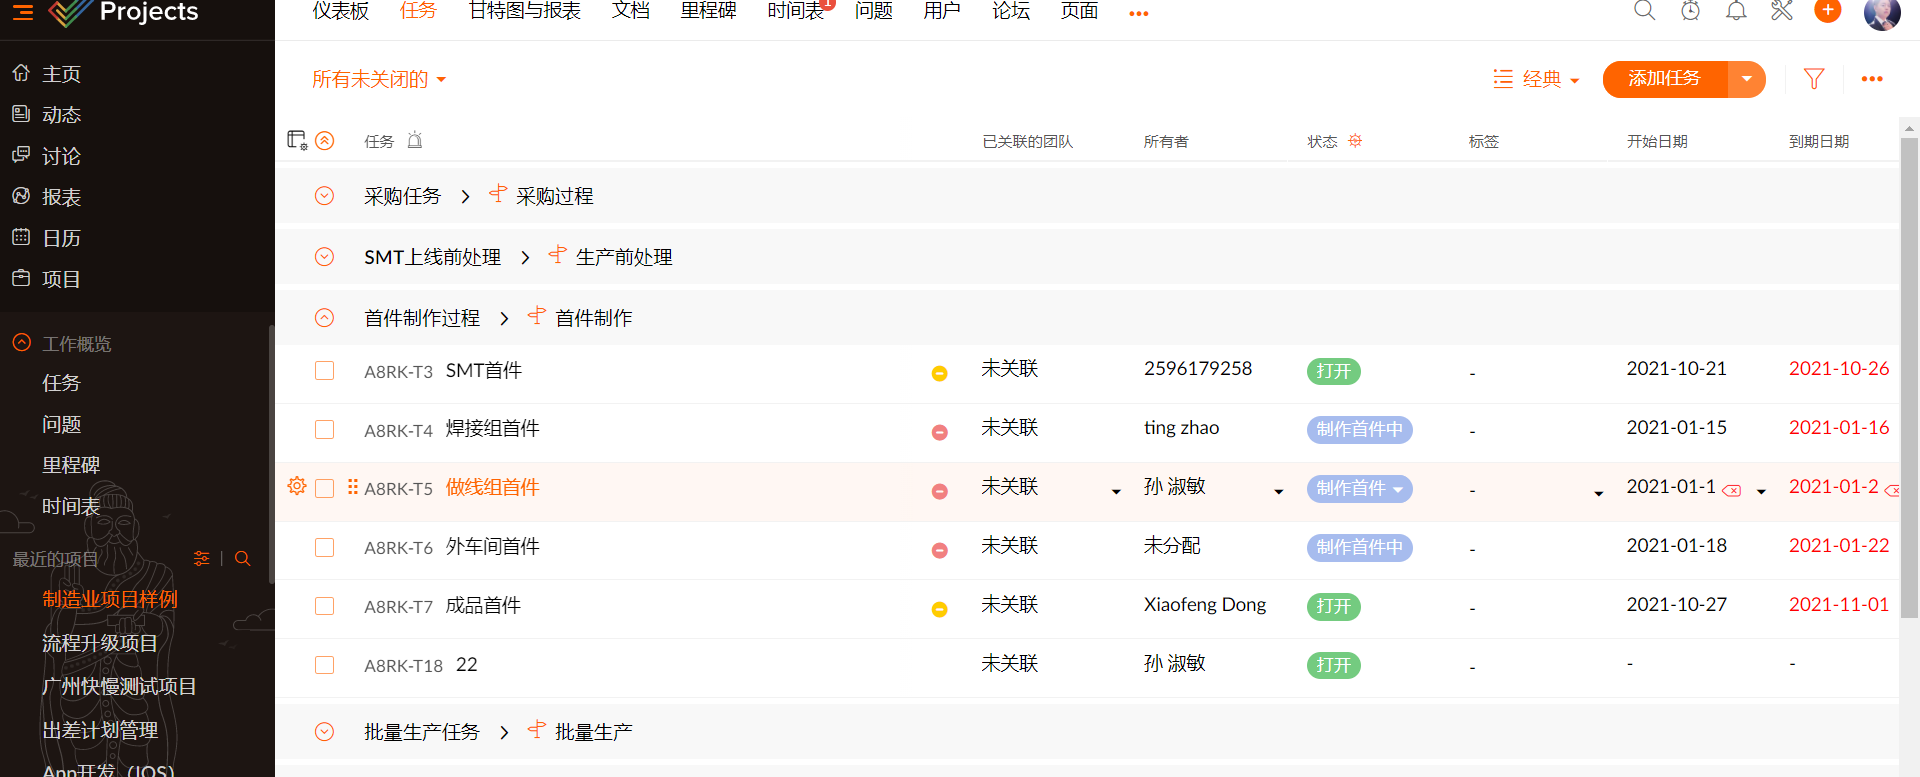Click the search magnifier in top bar
The width and height of the screenshot is (1920, 777).
click(x=1644, y=11)
